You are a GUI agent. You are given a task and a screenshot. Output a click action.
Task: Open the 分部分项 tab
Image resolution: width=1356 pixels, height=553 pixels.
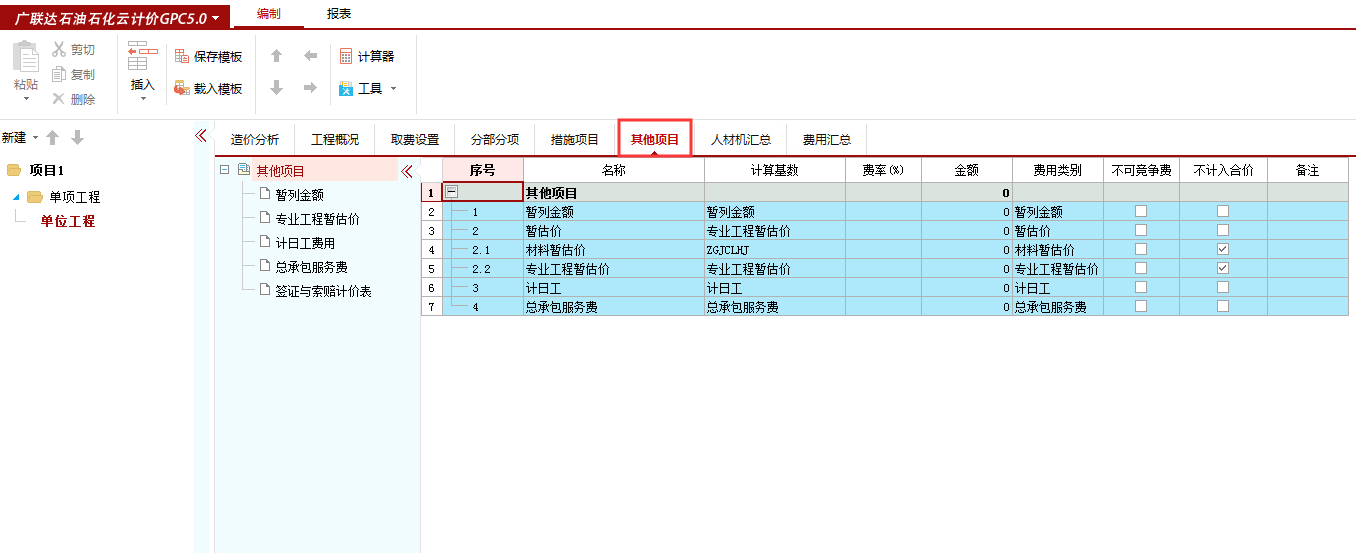click(x=495, y=140)
